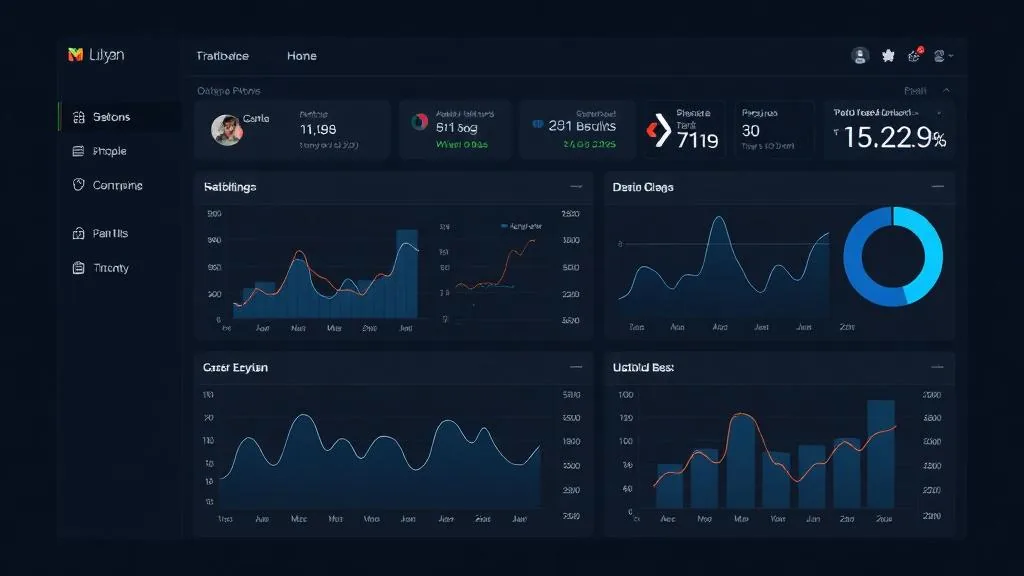Click the star icon in the top bar
The height and width of the screenshot is (576, 1024).
(x=888, y=55)
